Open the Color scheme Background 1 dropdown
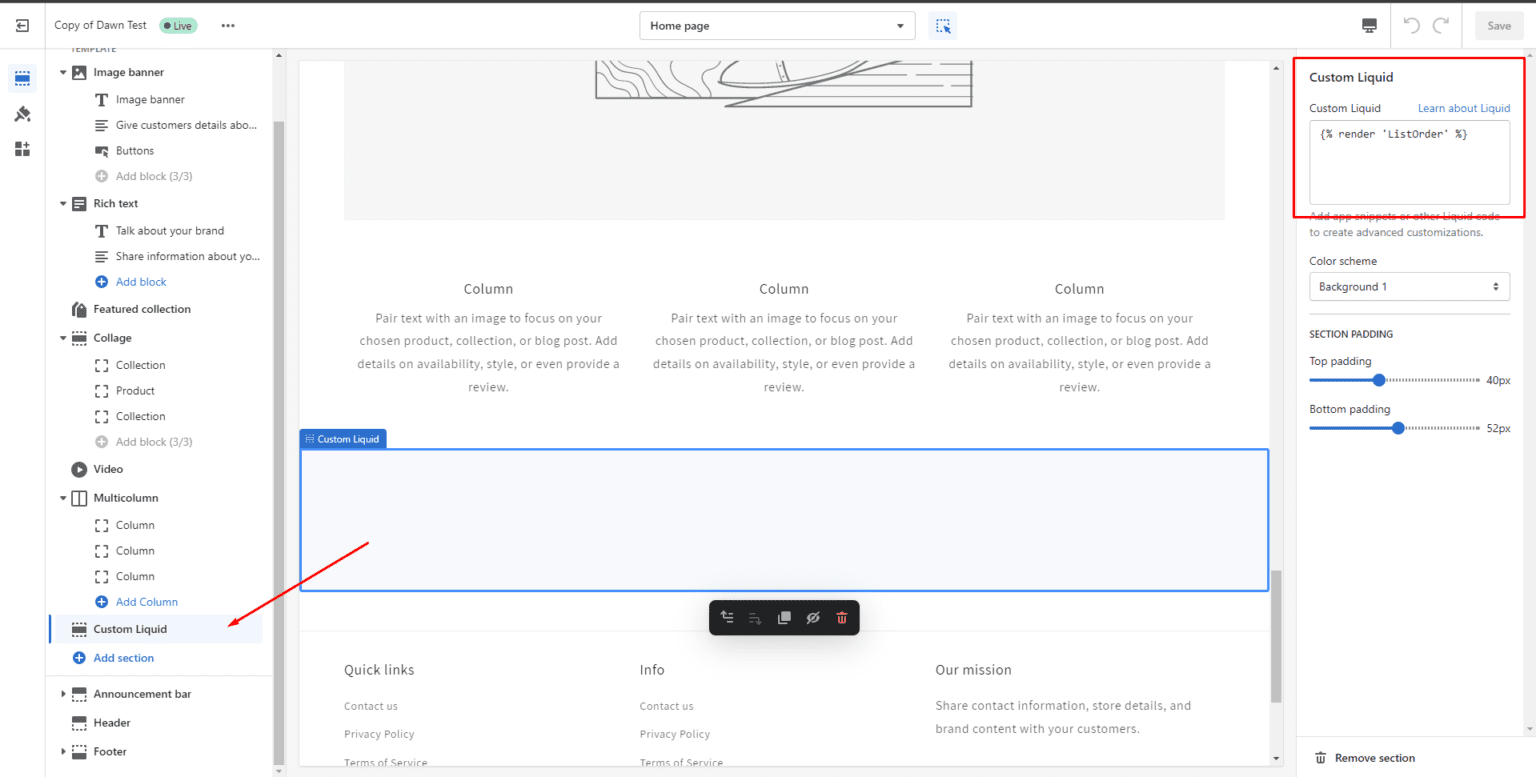 [1409, 287]
